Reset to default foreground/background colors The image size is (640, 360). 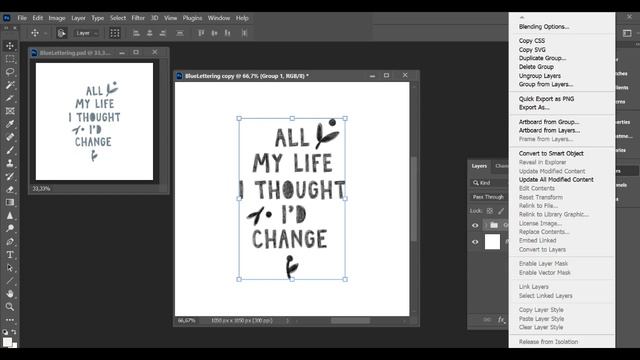[x=5, y=332]
